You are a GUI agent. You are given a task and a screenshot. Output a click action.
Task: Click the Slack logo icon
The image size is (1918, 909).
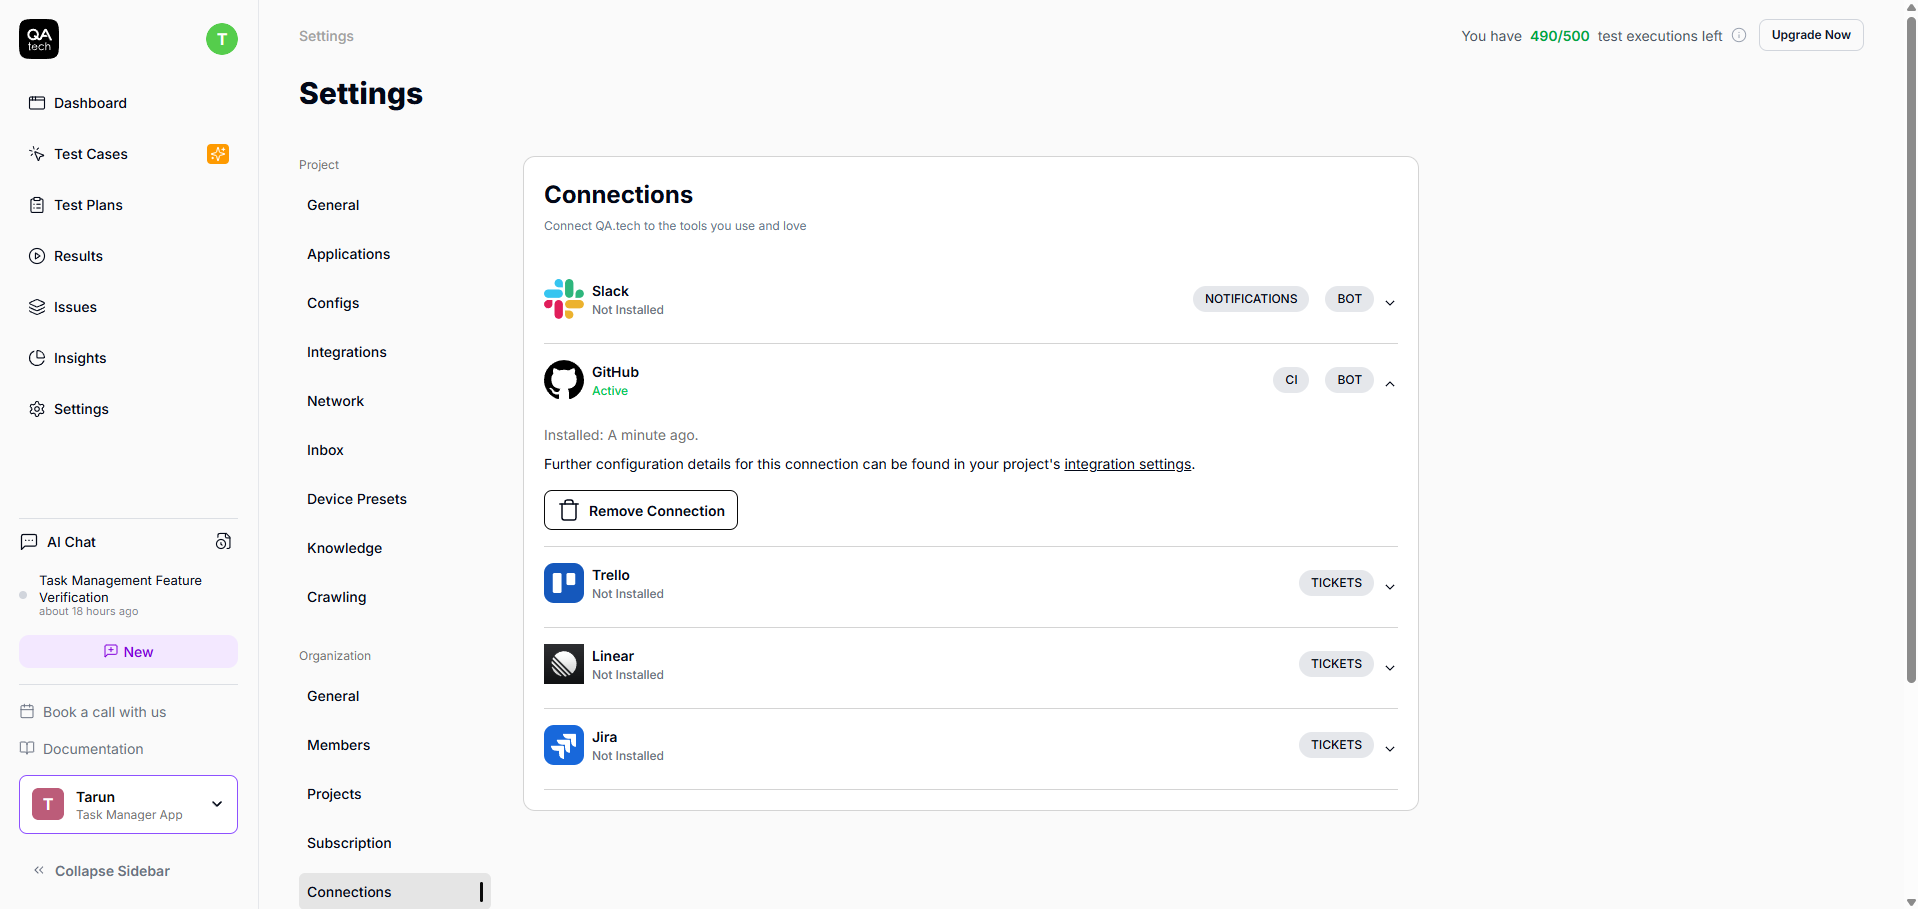(564, 299)
